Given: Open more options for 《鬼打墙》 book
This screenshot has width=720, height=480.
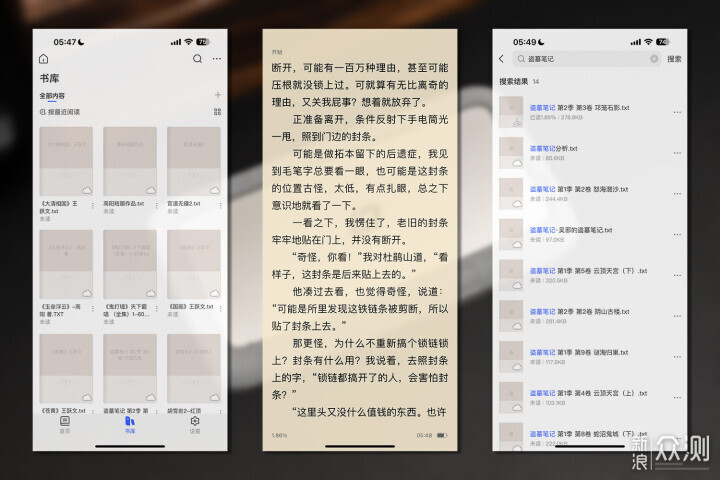Looking at the screenshot, I should [157, 309].
